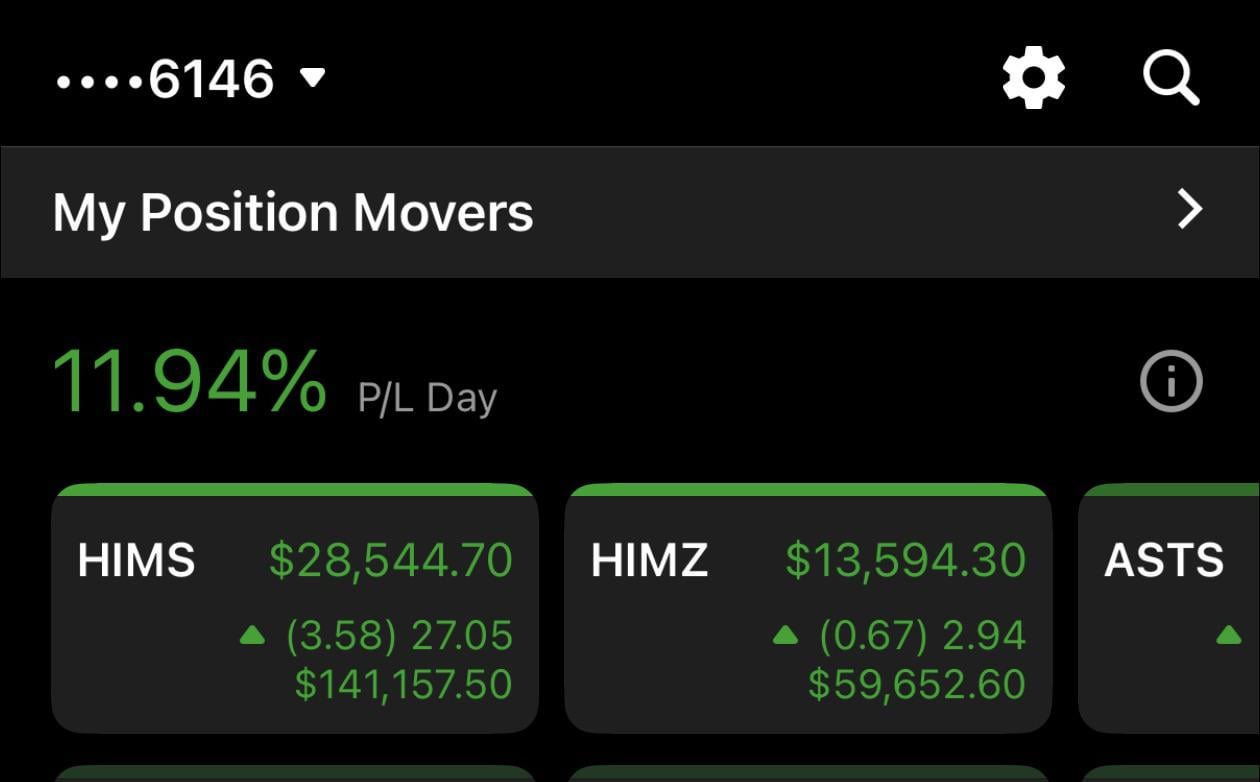Tap the (3.58) 27.05 price change
Screen dimensions: 1260x782
coord(399,636)
